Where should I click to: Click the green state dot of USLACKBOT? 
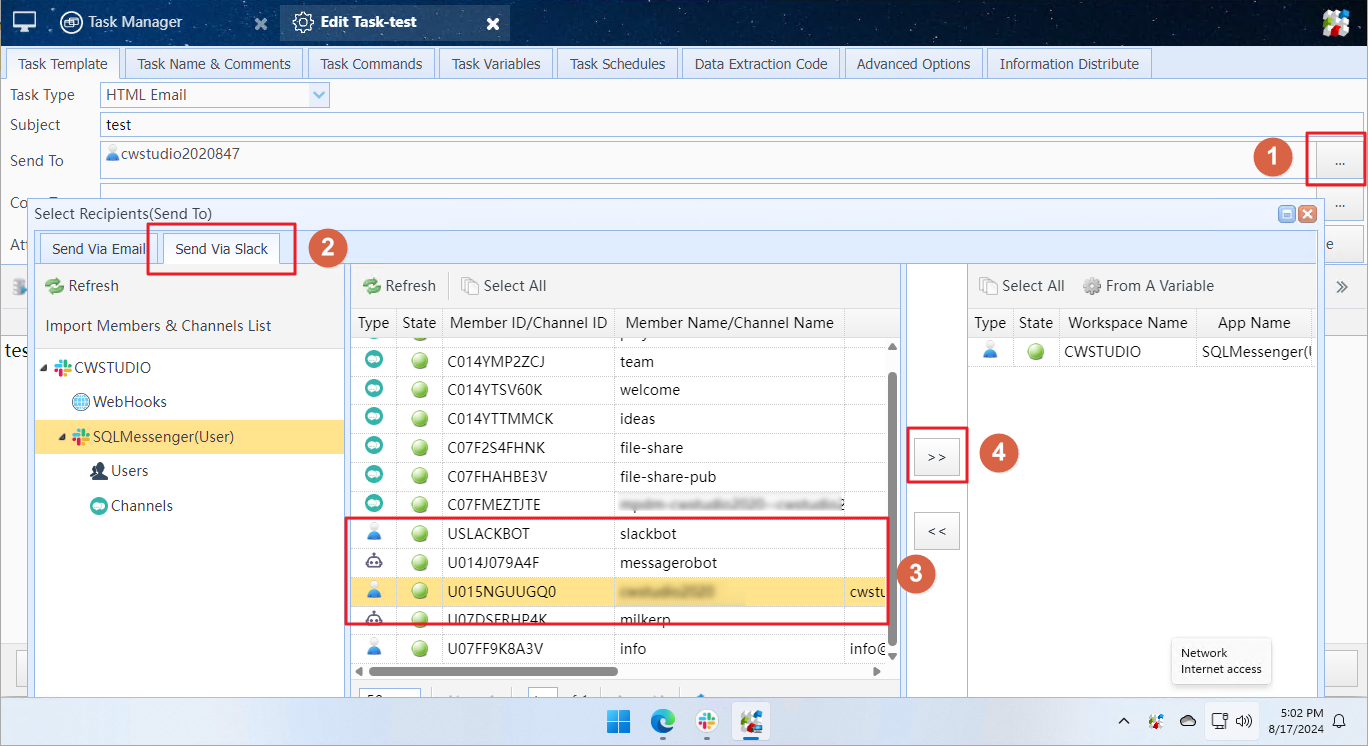coord(419,534)
